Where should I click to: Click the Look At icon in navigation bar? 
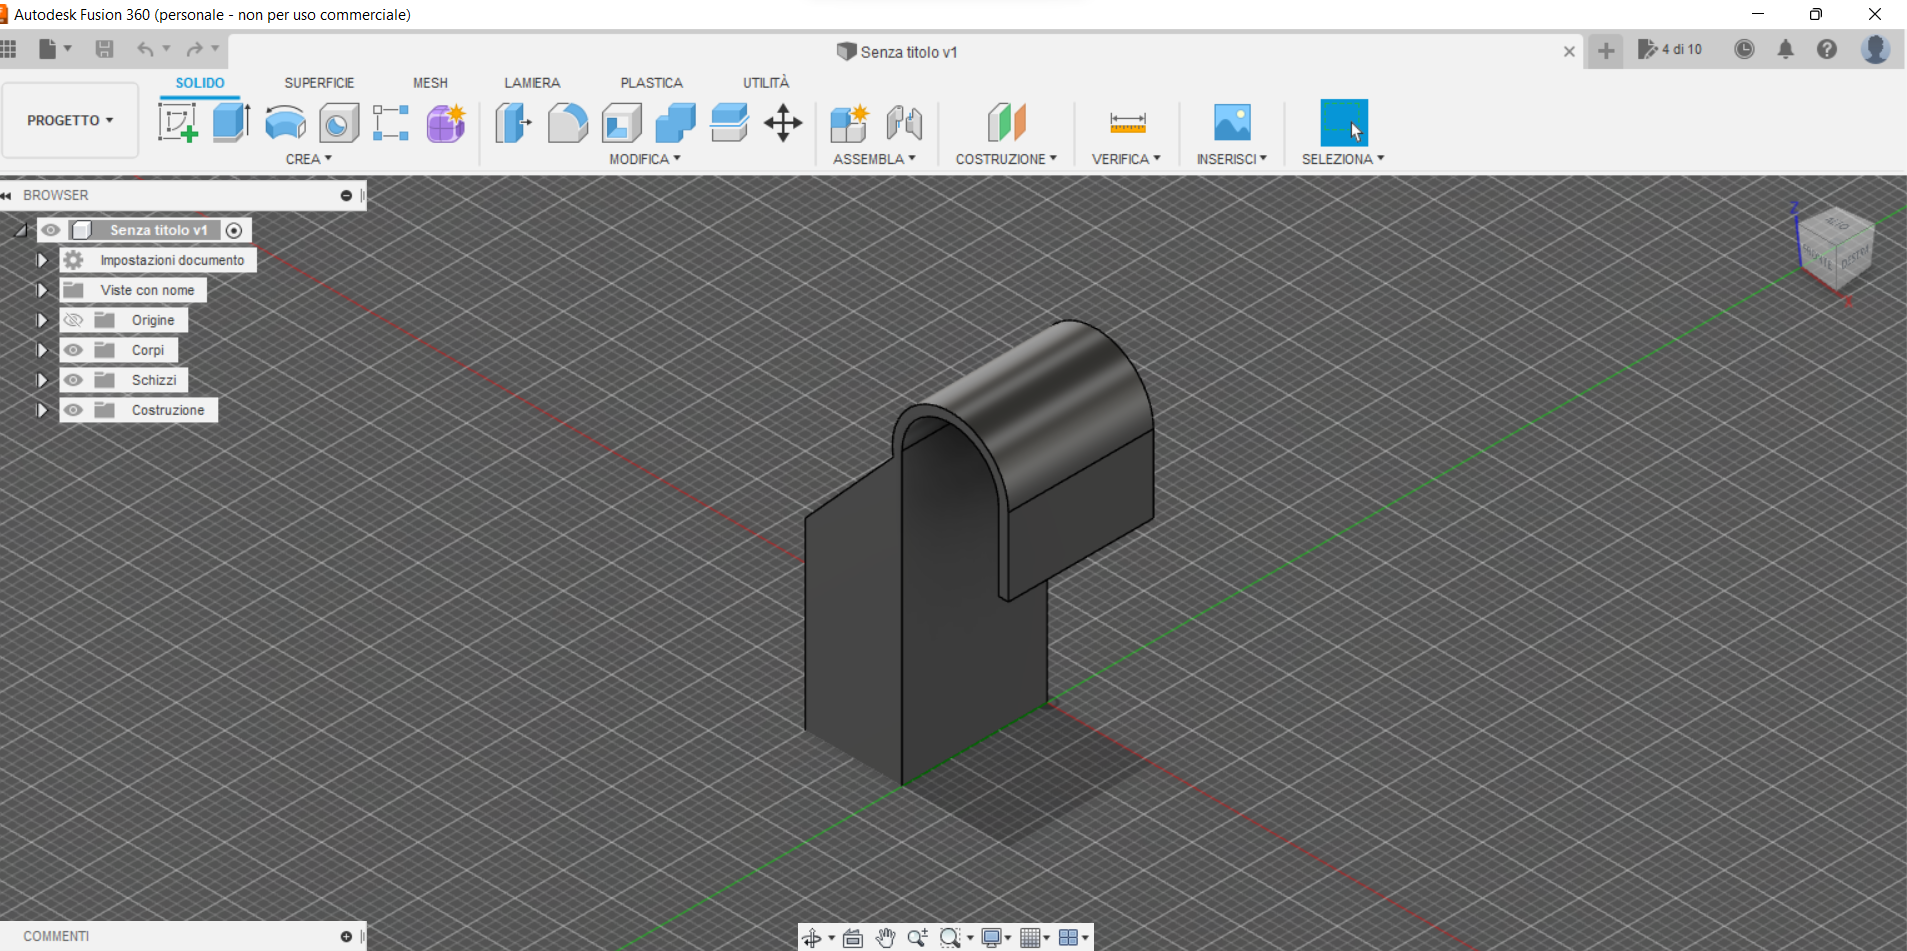pos(853,937)
